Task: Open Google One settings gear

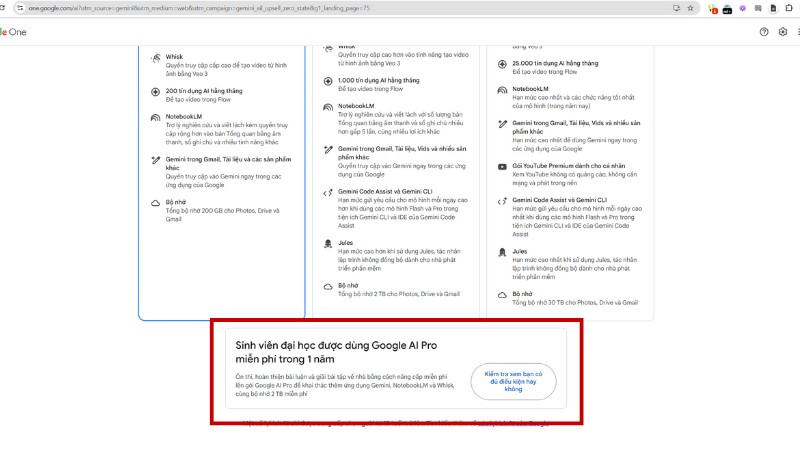Action: [783, 32]
